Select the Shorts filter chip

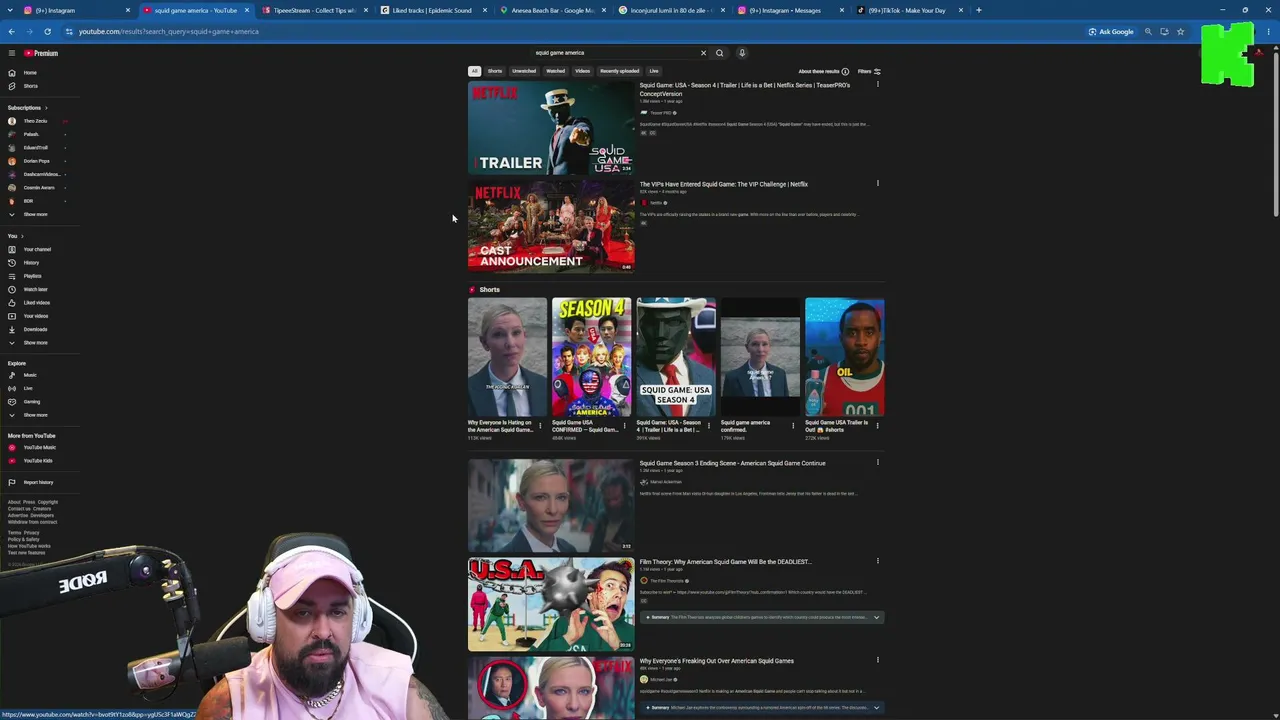pyautogui.click(x=495, y=71)
